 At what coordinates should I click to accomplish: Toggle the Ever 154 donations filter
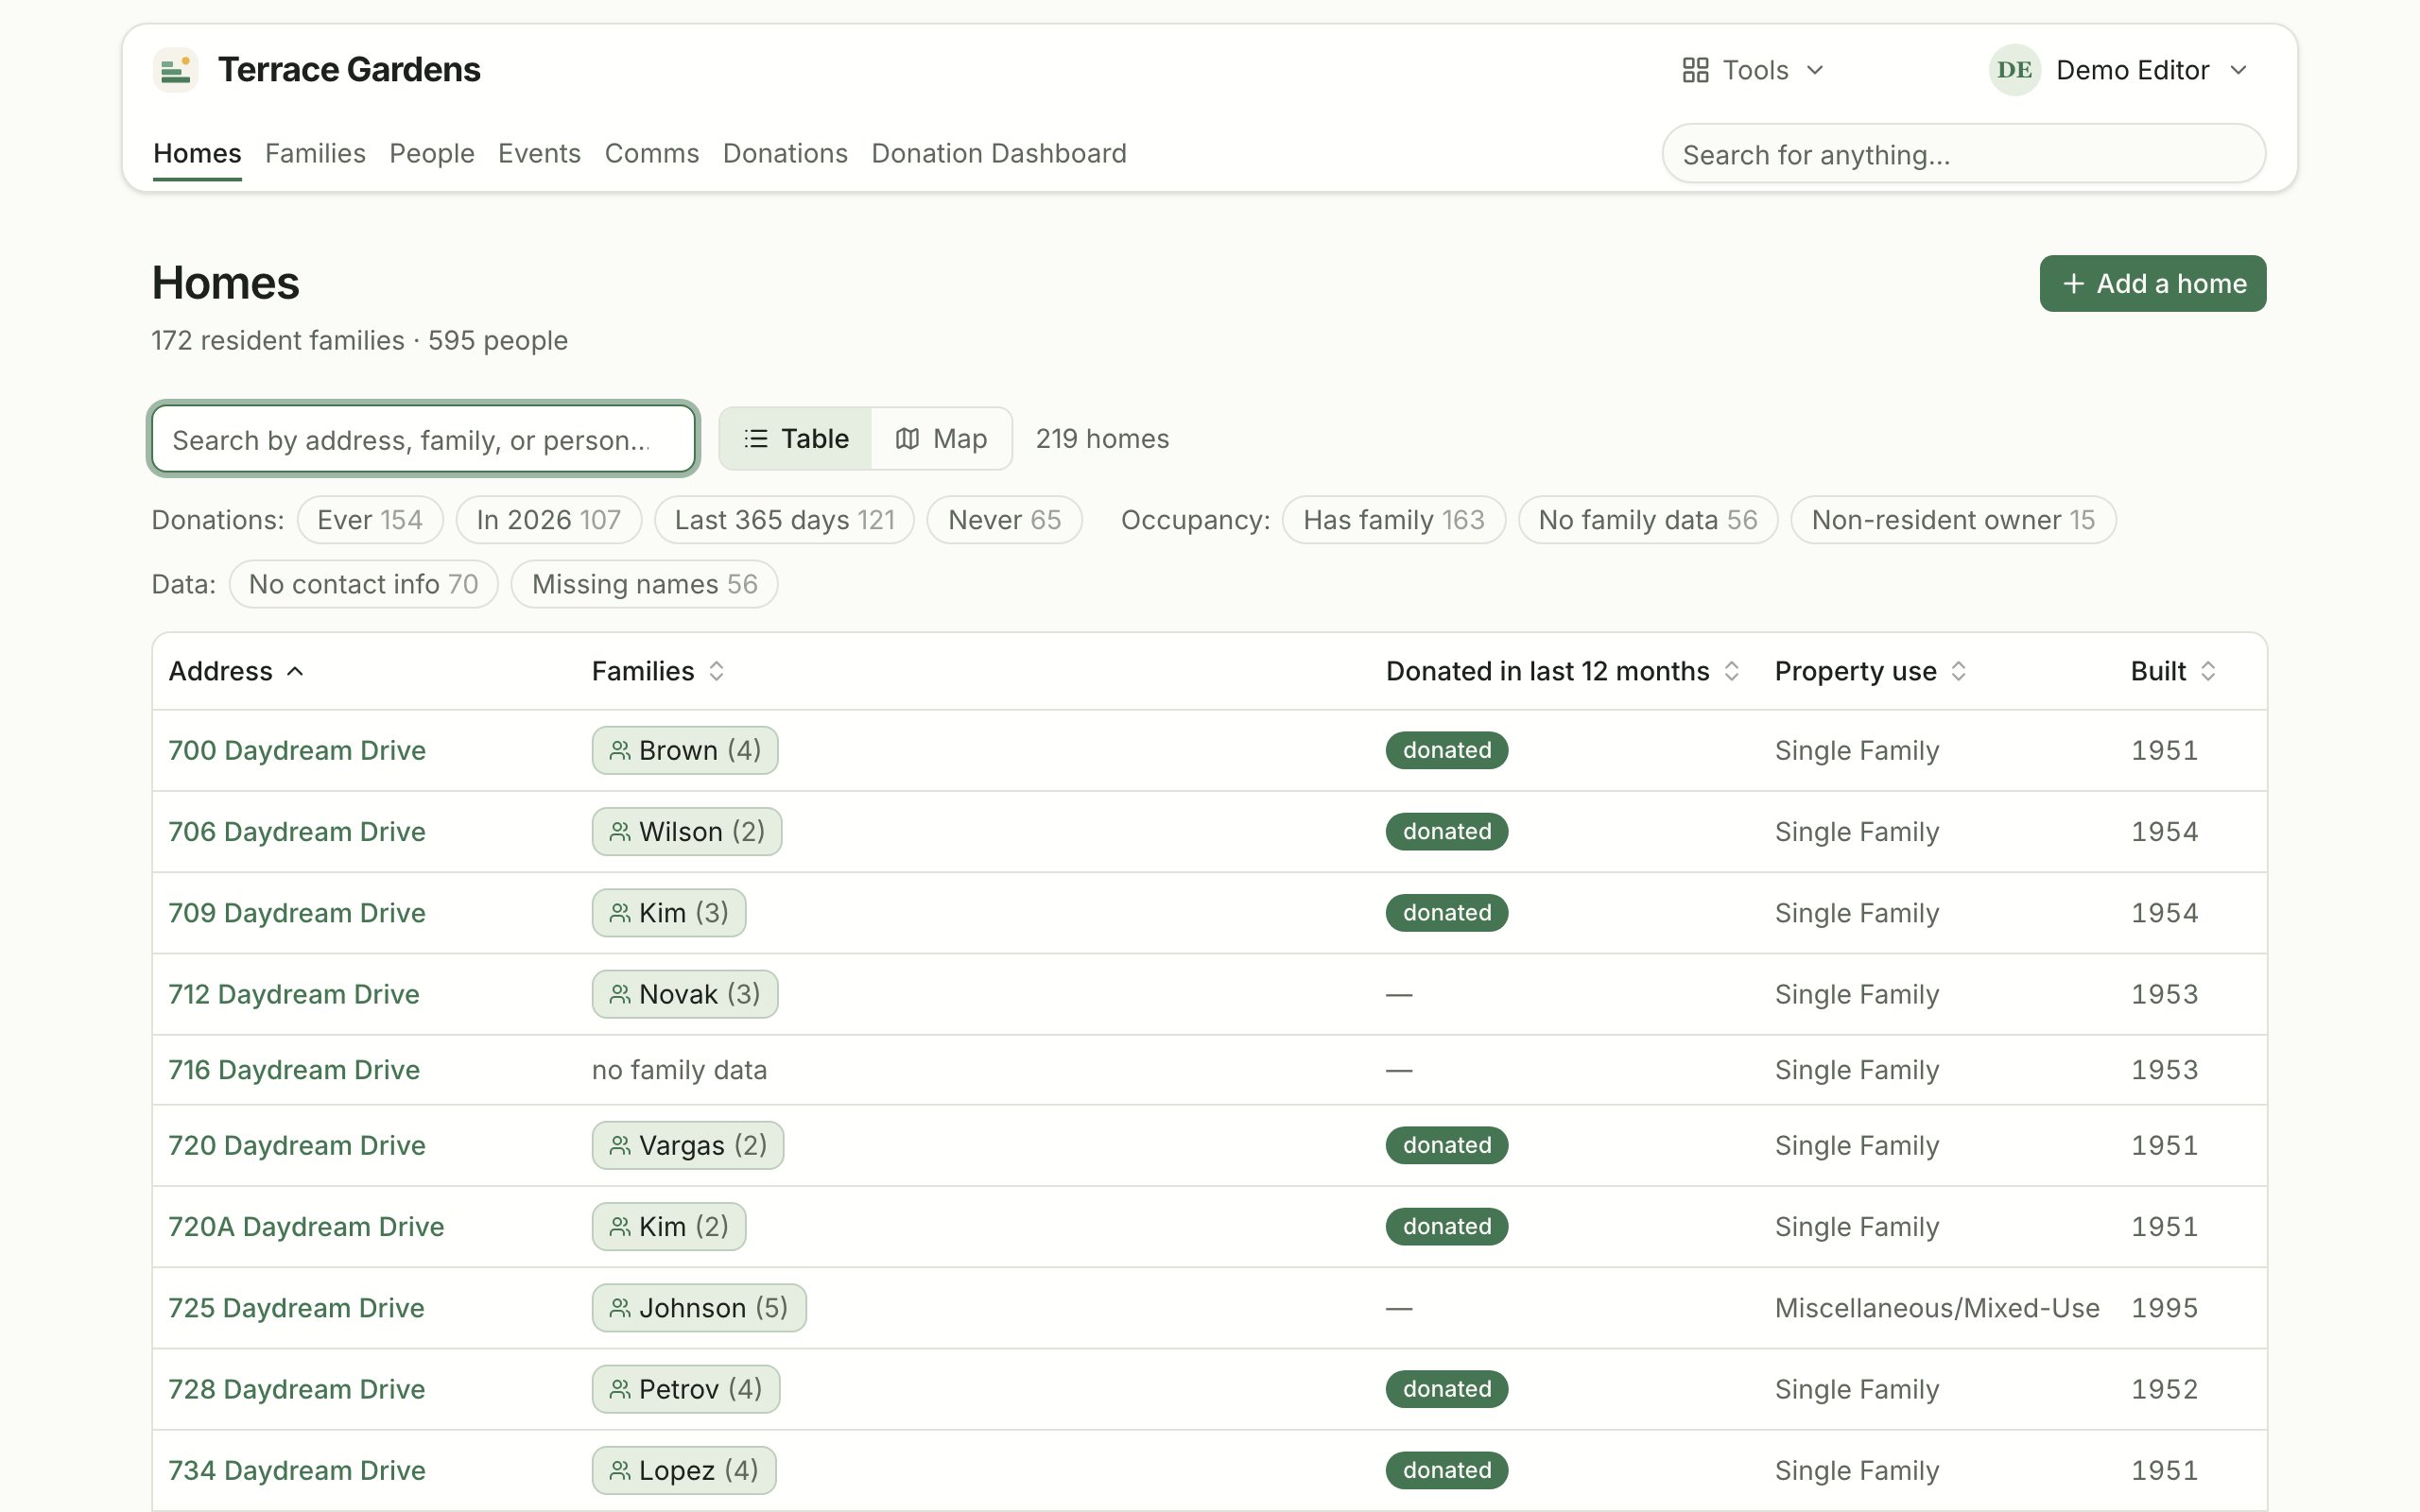coord(370,520)
